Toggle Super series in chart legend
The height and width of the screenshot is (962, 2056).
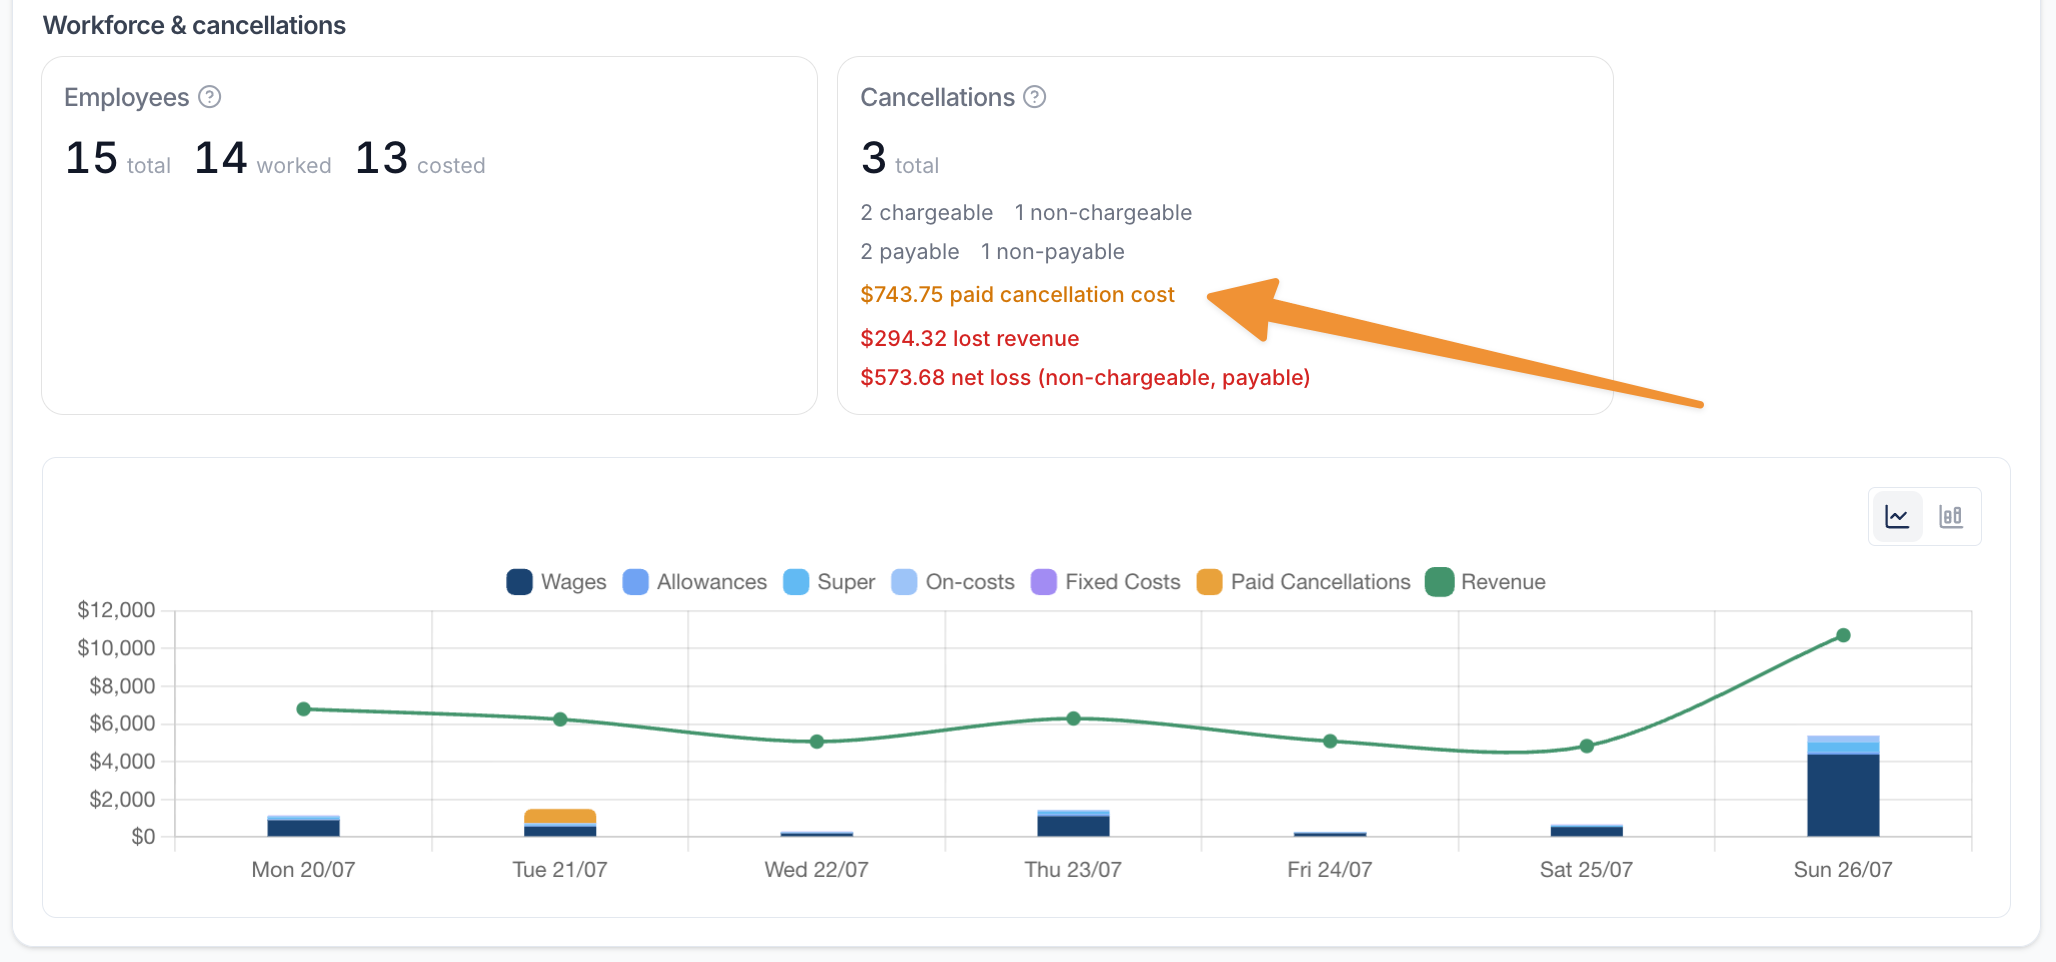829,582
